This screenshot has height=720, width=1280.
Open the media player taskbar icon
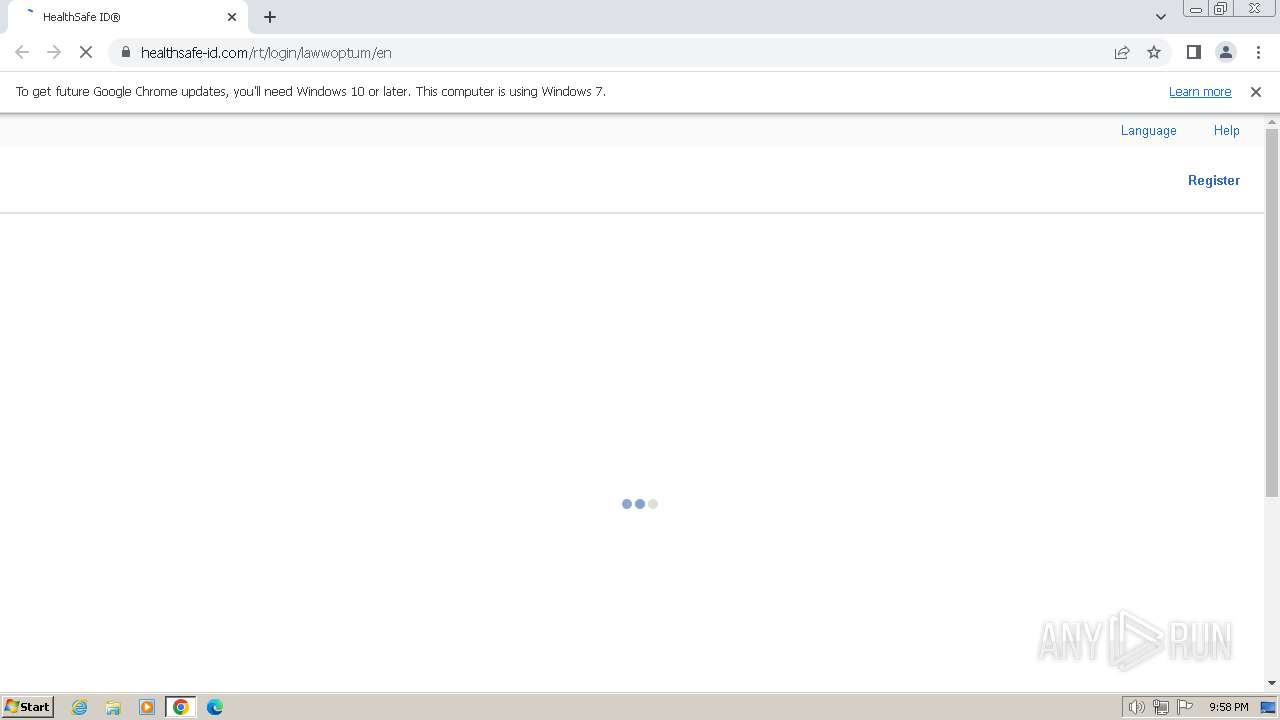point(147,707)
